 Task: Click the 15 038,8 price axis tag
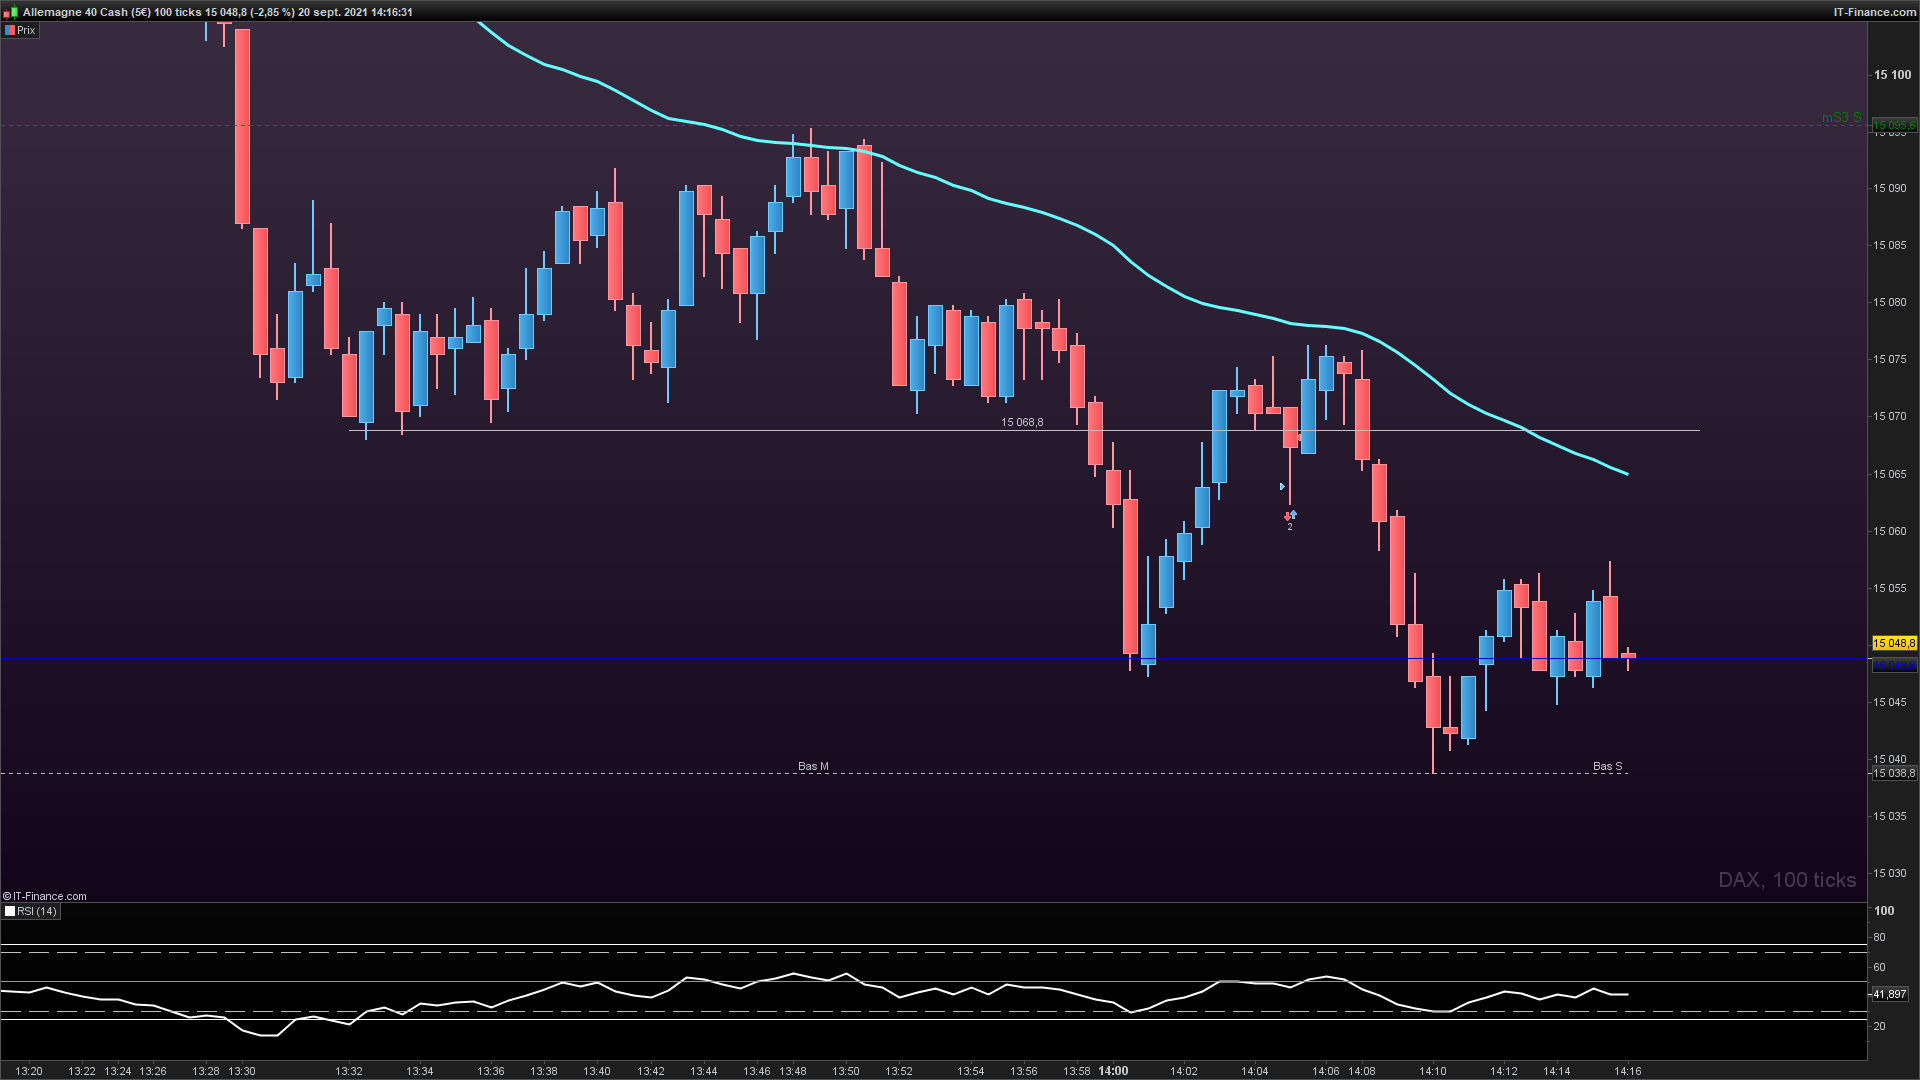[x=1893, y=773]
